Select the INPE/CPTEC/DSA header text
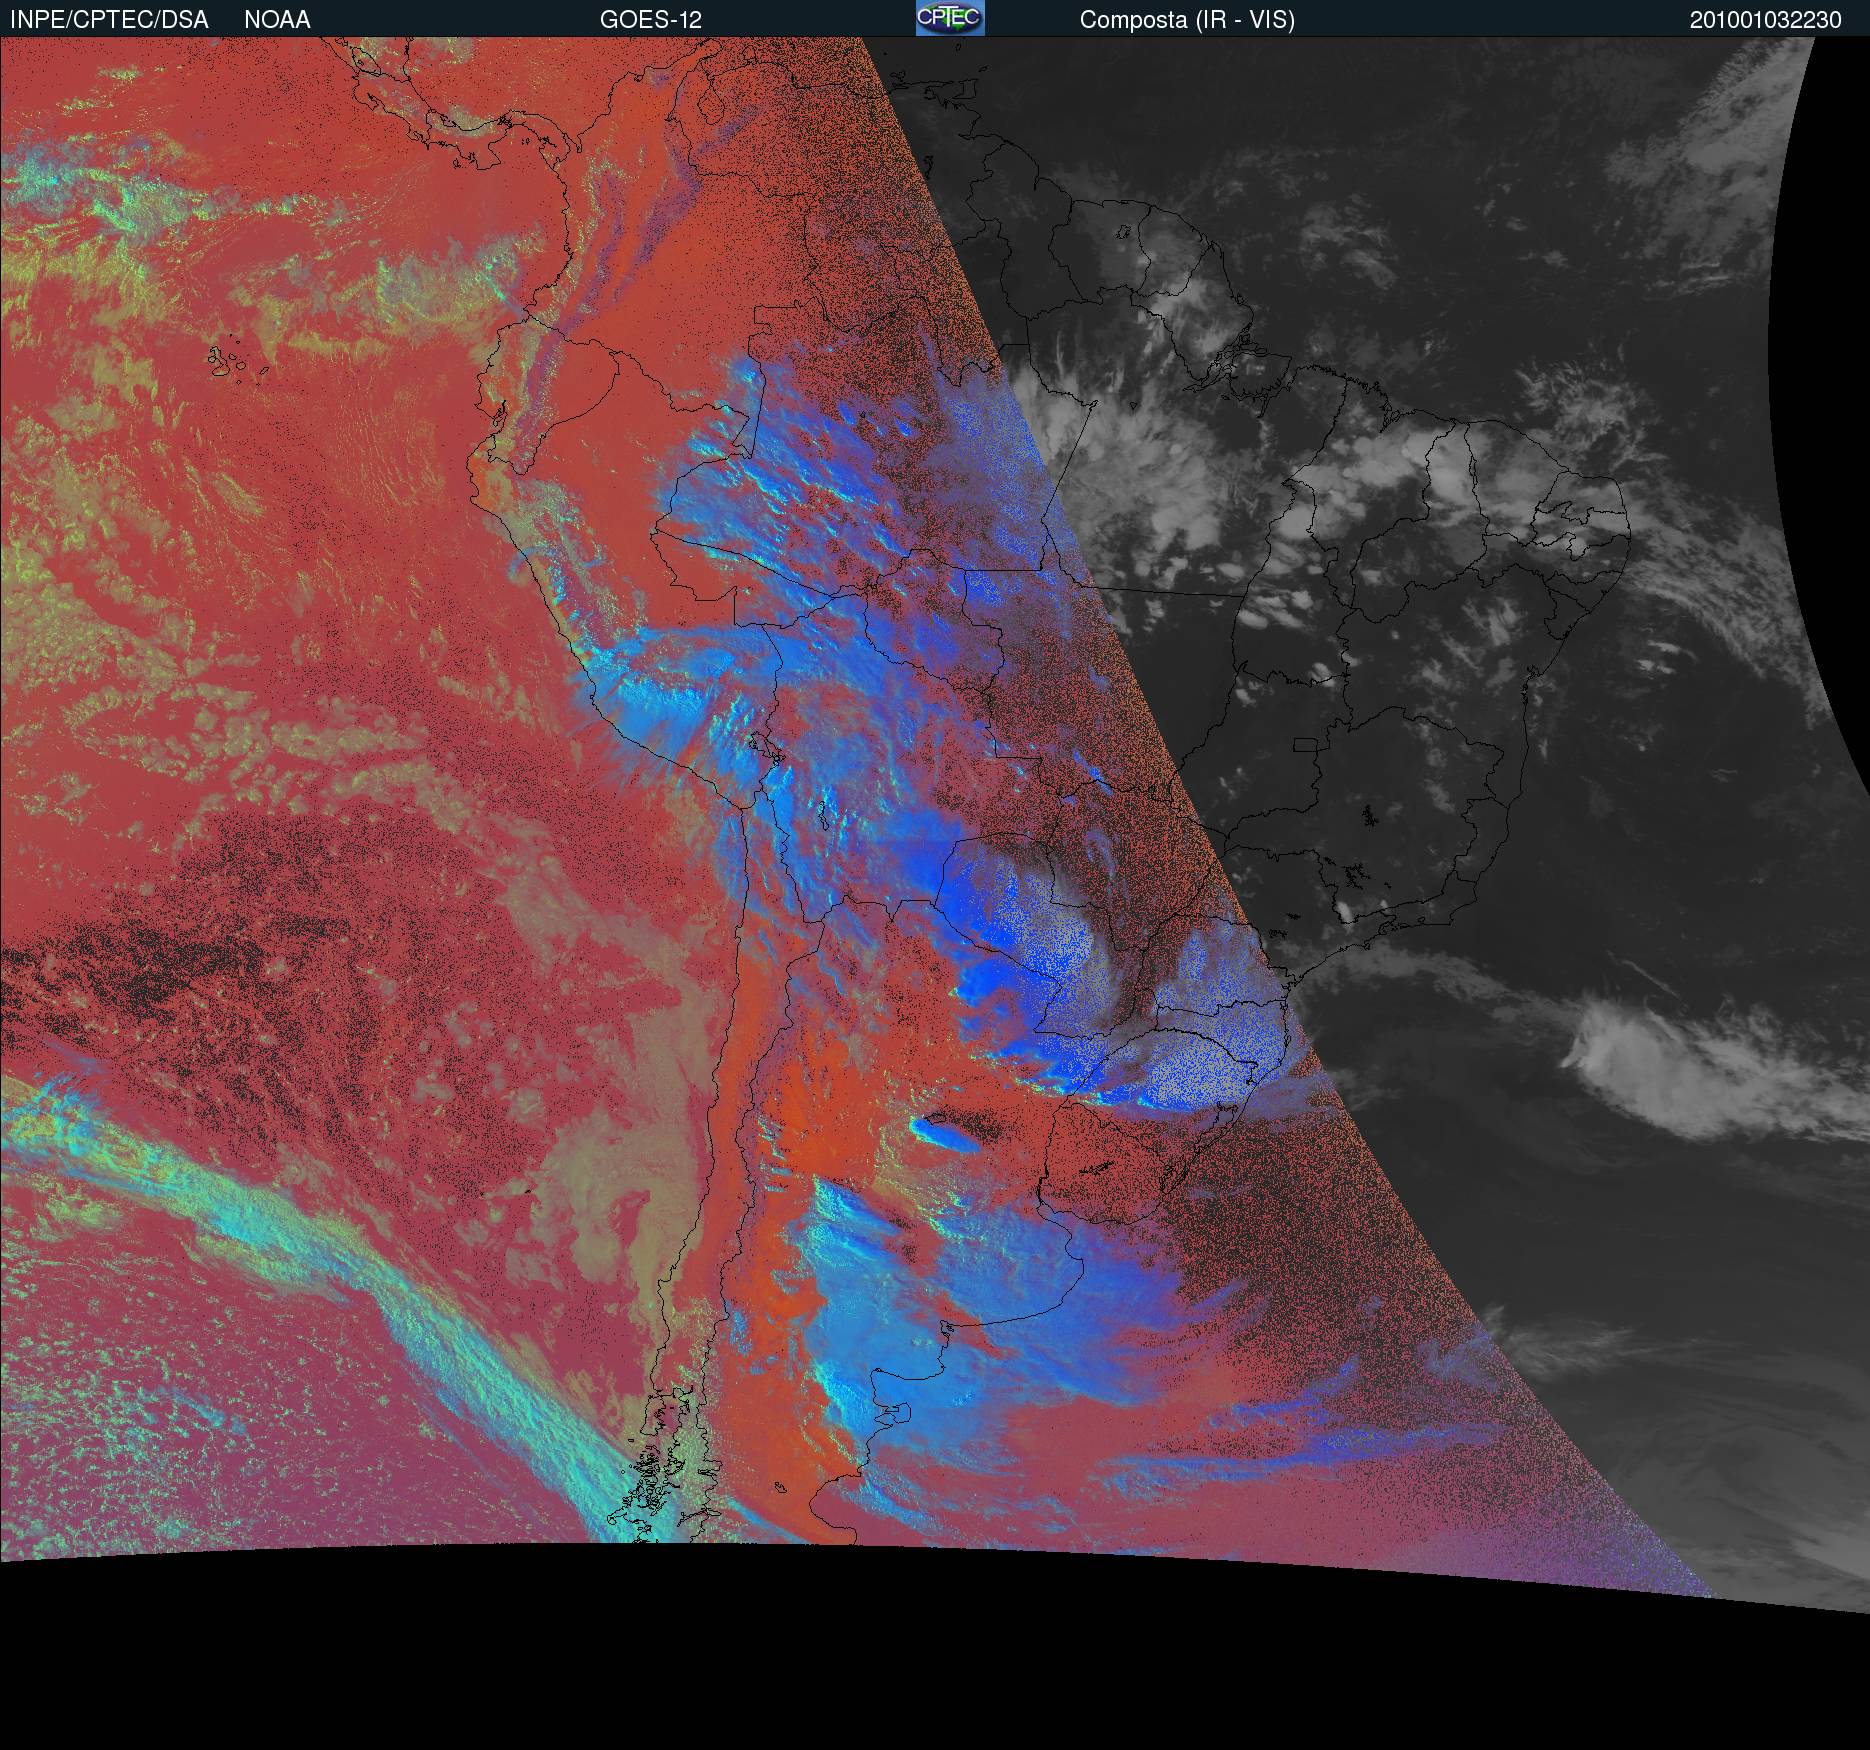 coord(109,20)
